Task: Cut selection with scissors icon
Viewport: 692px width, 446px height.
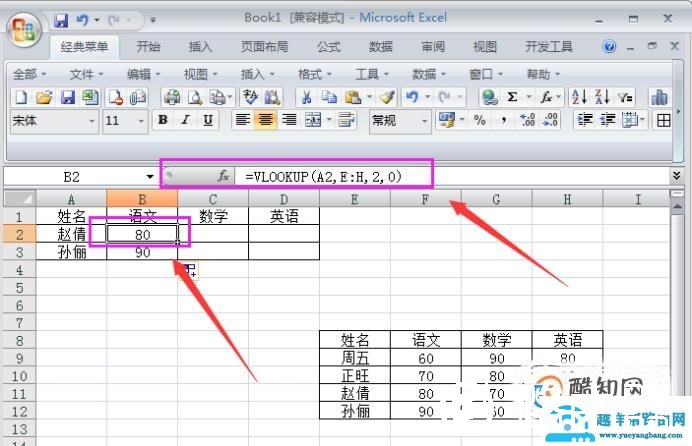Action: (x=306, y=97)
